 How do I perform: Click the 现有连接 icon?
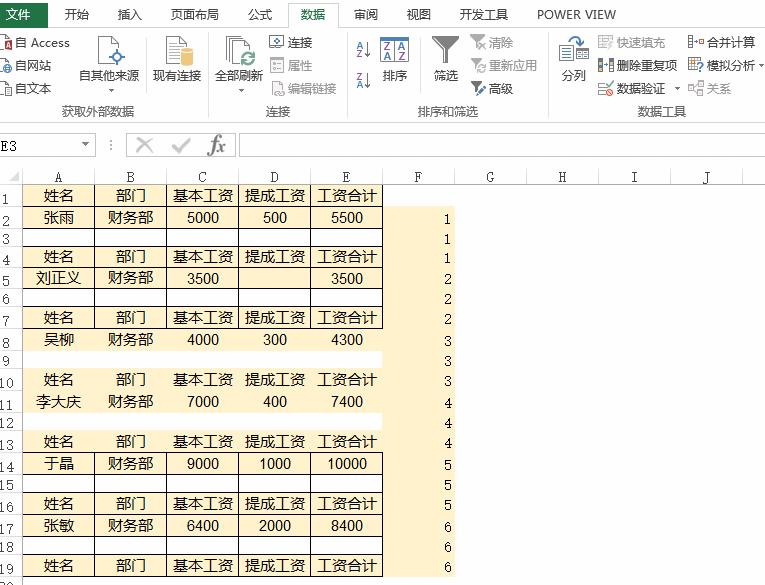pyautogui.click(x=179, y=50)
